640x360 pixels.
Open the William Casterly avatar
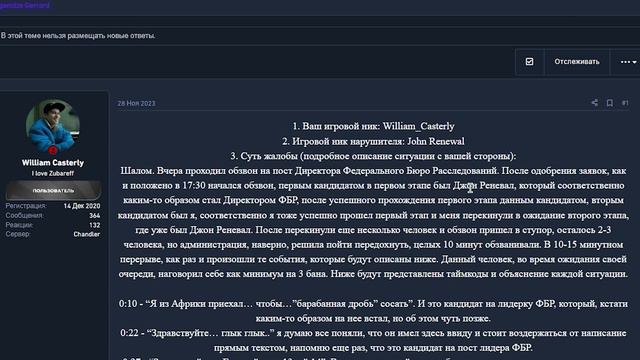coord(53,127)
